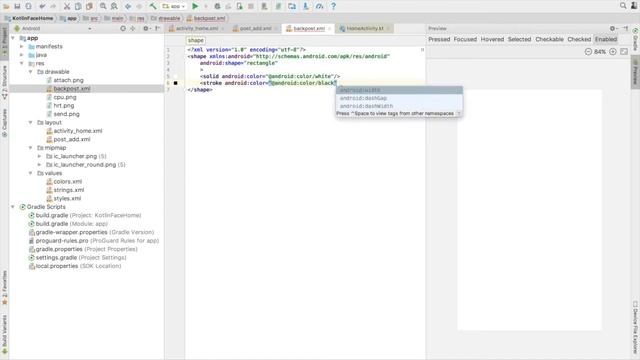
Task: Zoom in the preview with plus icon
Action: click(613, 52)
